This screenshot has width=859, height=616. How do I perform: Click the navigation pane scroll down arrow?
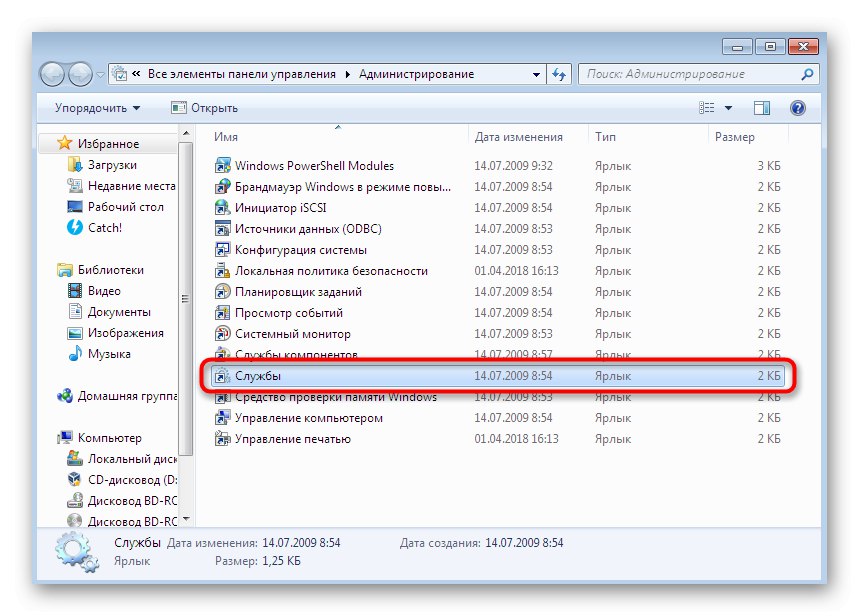pos(186,518)
